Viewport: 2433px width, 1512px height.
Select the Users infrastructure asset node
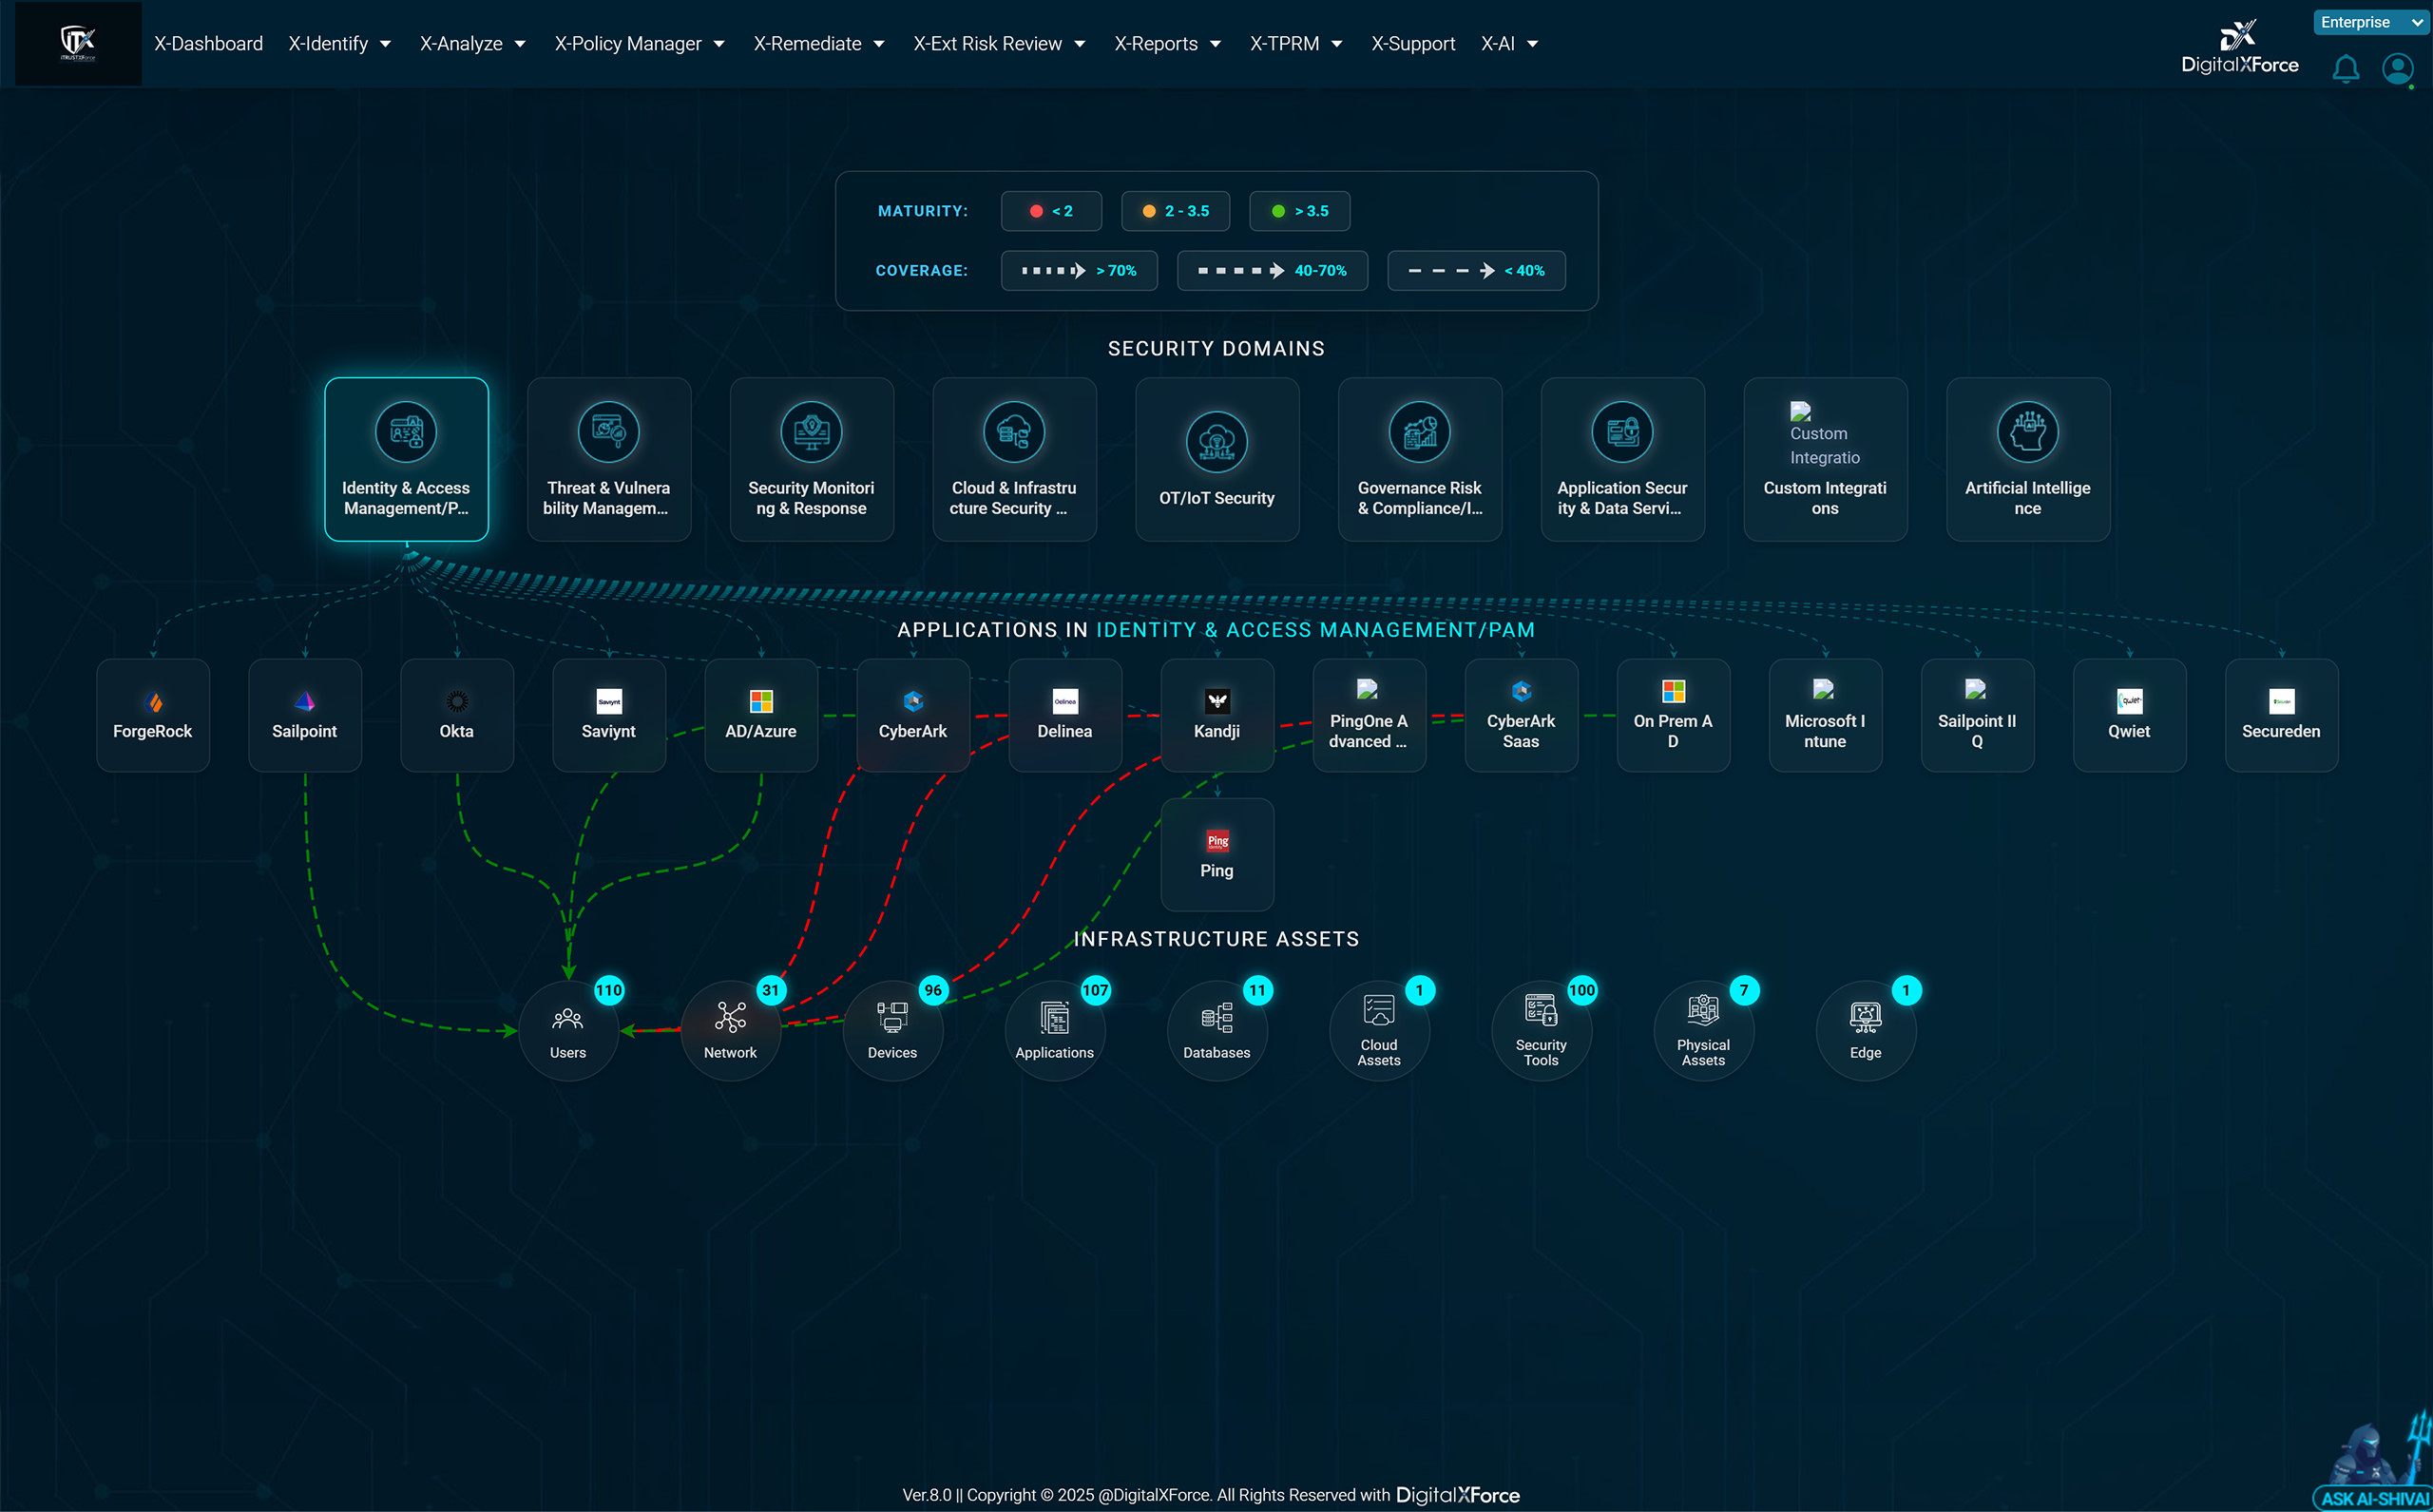click(568, 1030)
